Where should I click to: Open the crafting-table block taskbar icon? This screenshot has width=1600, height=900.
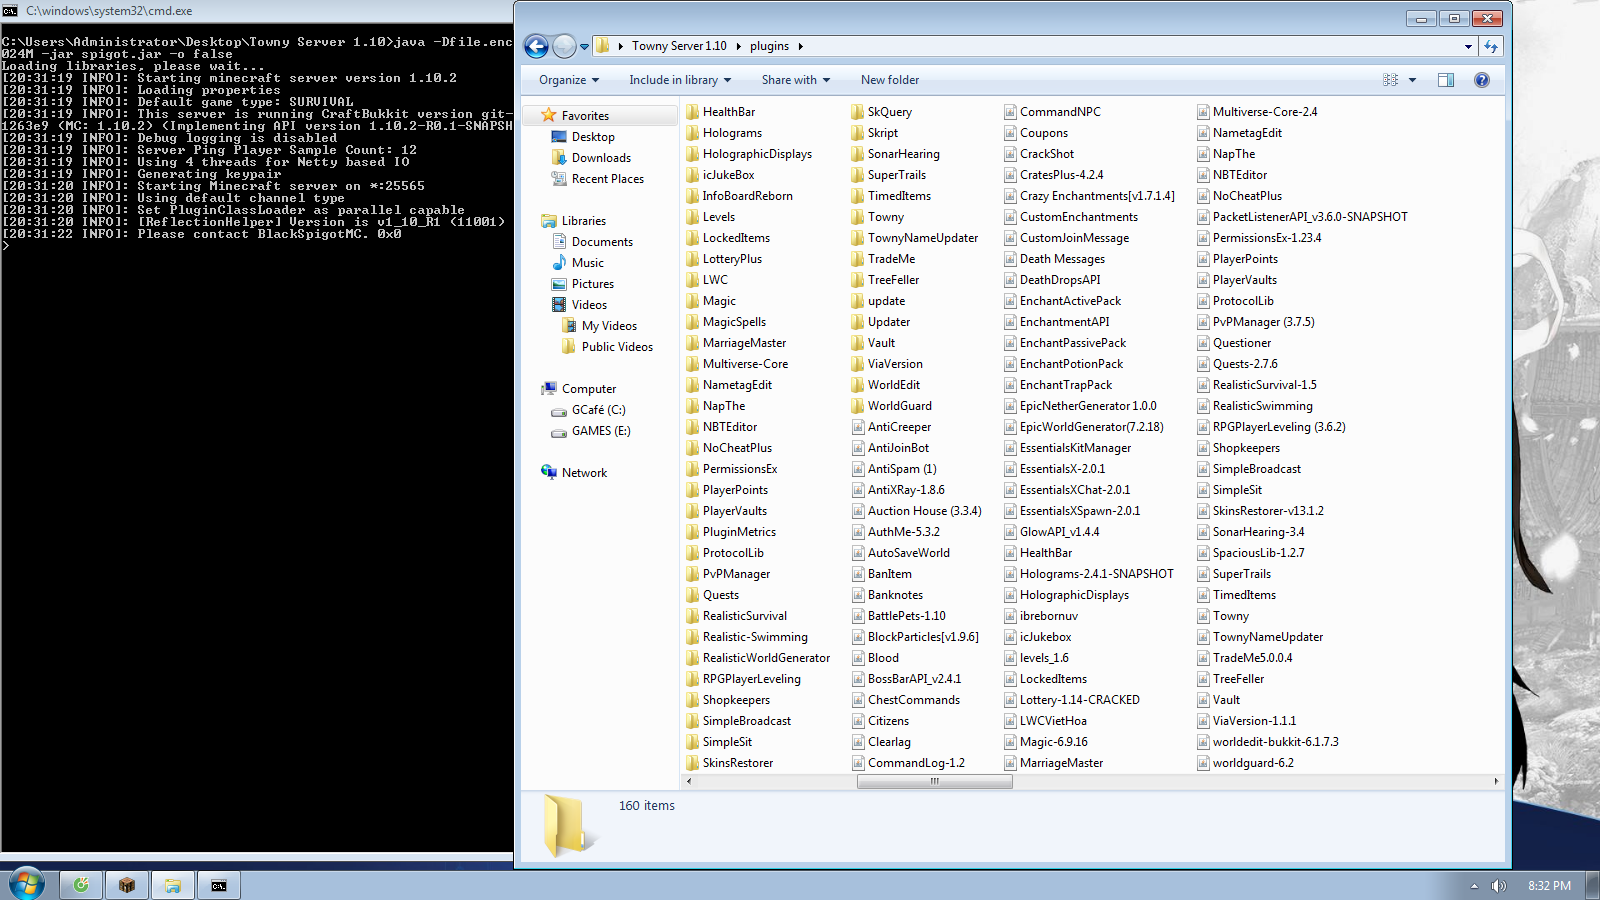pos(127,885)
